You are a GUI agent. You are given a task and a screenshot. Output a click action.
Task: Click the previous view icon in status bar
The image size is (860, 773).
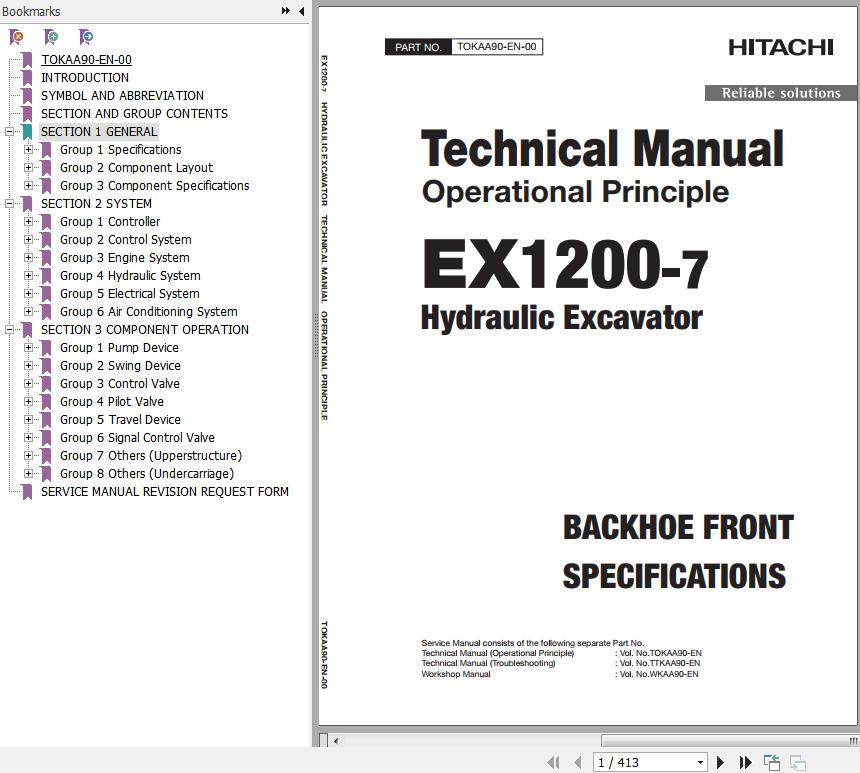(772, 762)
